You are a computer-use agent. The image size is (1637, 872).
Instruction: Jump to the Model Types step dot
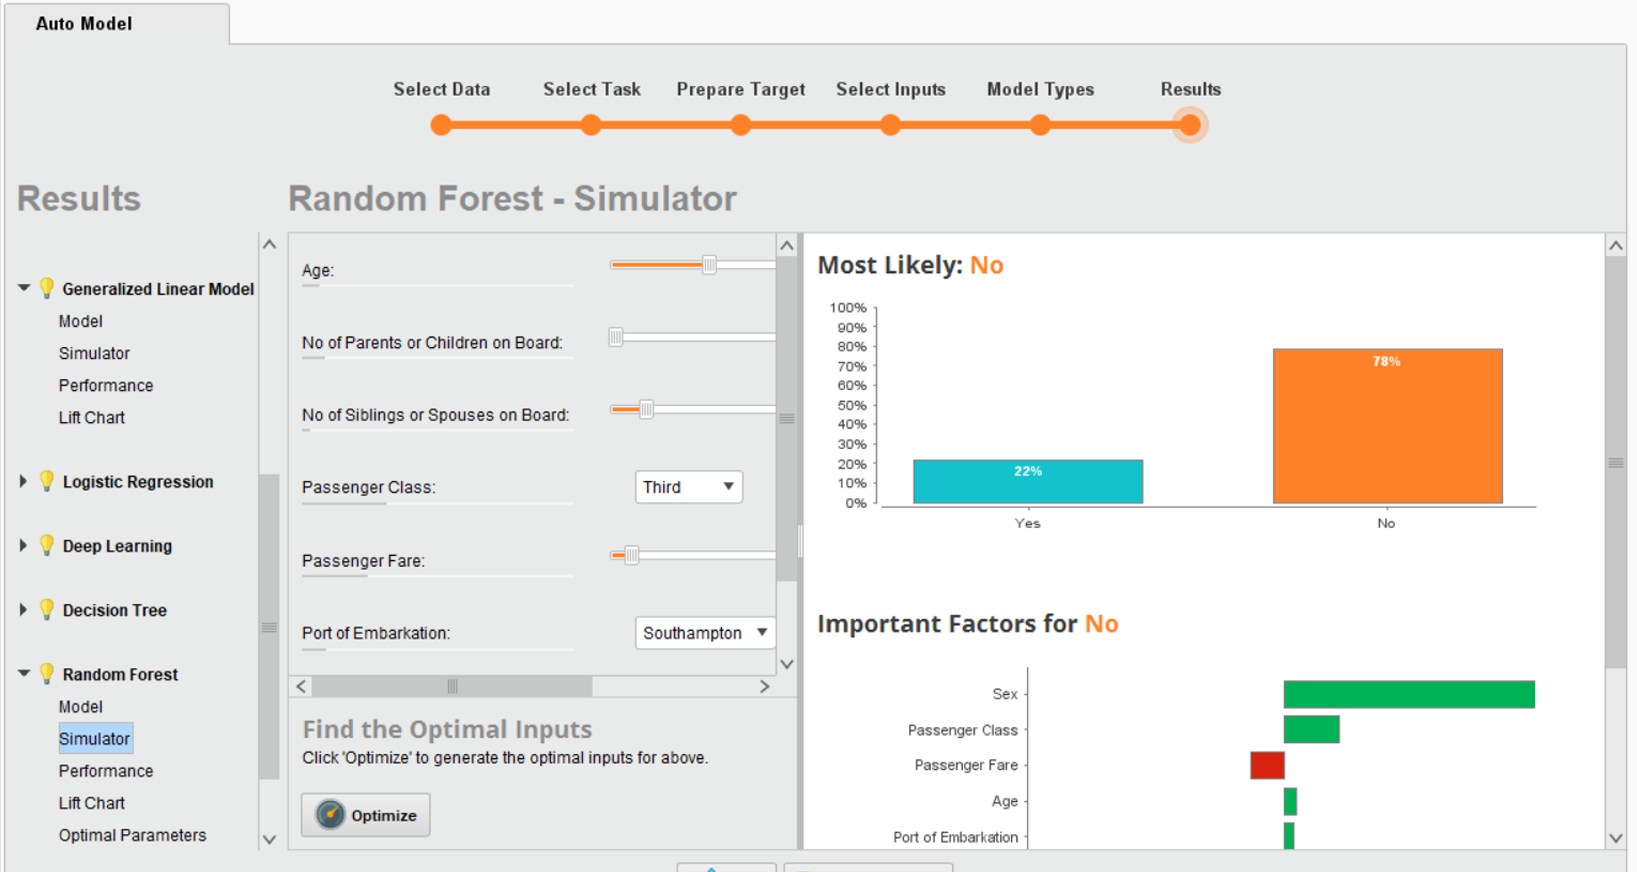pos(1040,125)
